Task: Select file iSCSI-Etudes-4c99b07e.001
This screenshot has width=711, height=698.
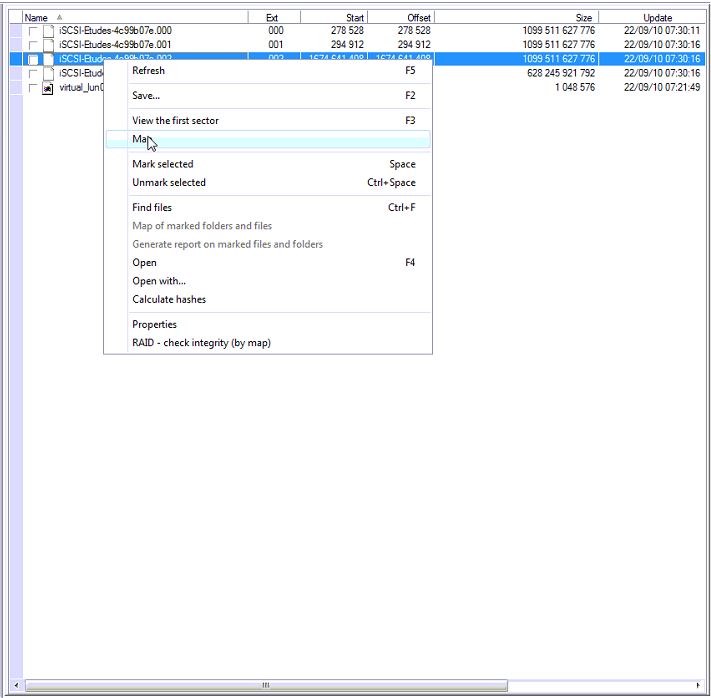Action: tap(115, 45)
